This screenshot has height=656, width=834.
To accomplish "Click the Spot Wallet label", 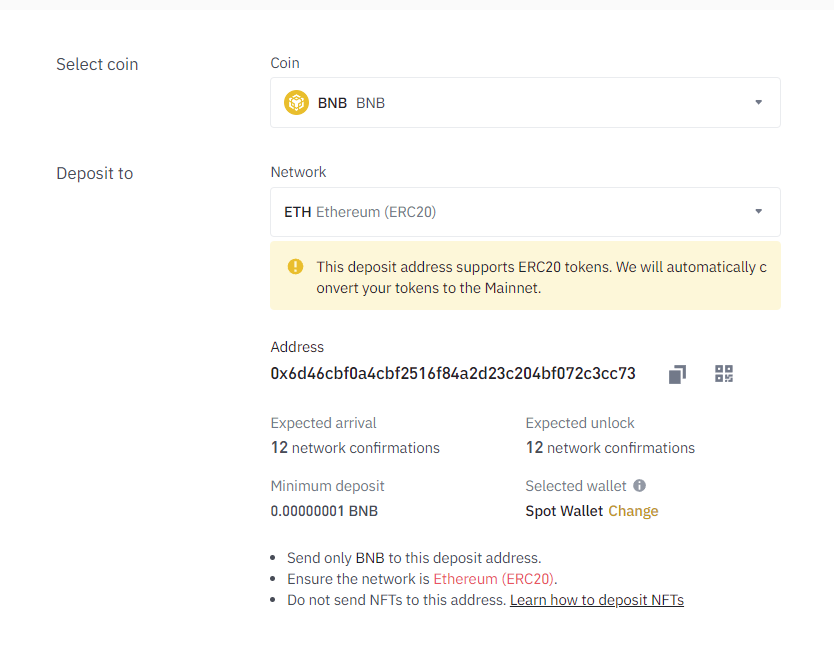I will coord(564,511).
